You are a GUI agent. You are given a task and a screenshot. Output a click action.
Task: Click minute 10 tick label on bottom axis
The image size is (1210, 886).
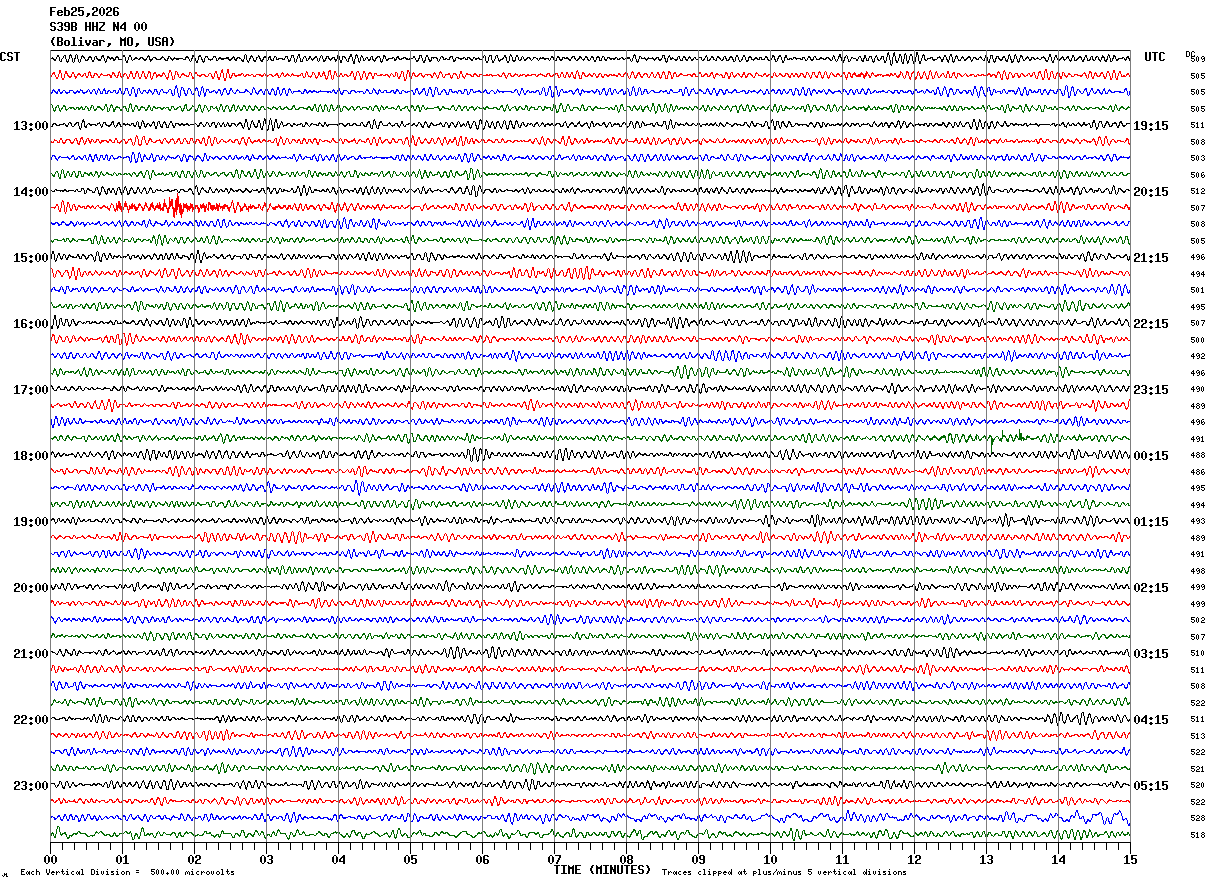(770, 859)
